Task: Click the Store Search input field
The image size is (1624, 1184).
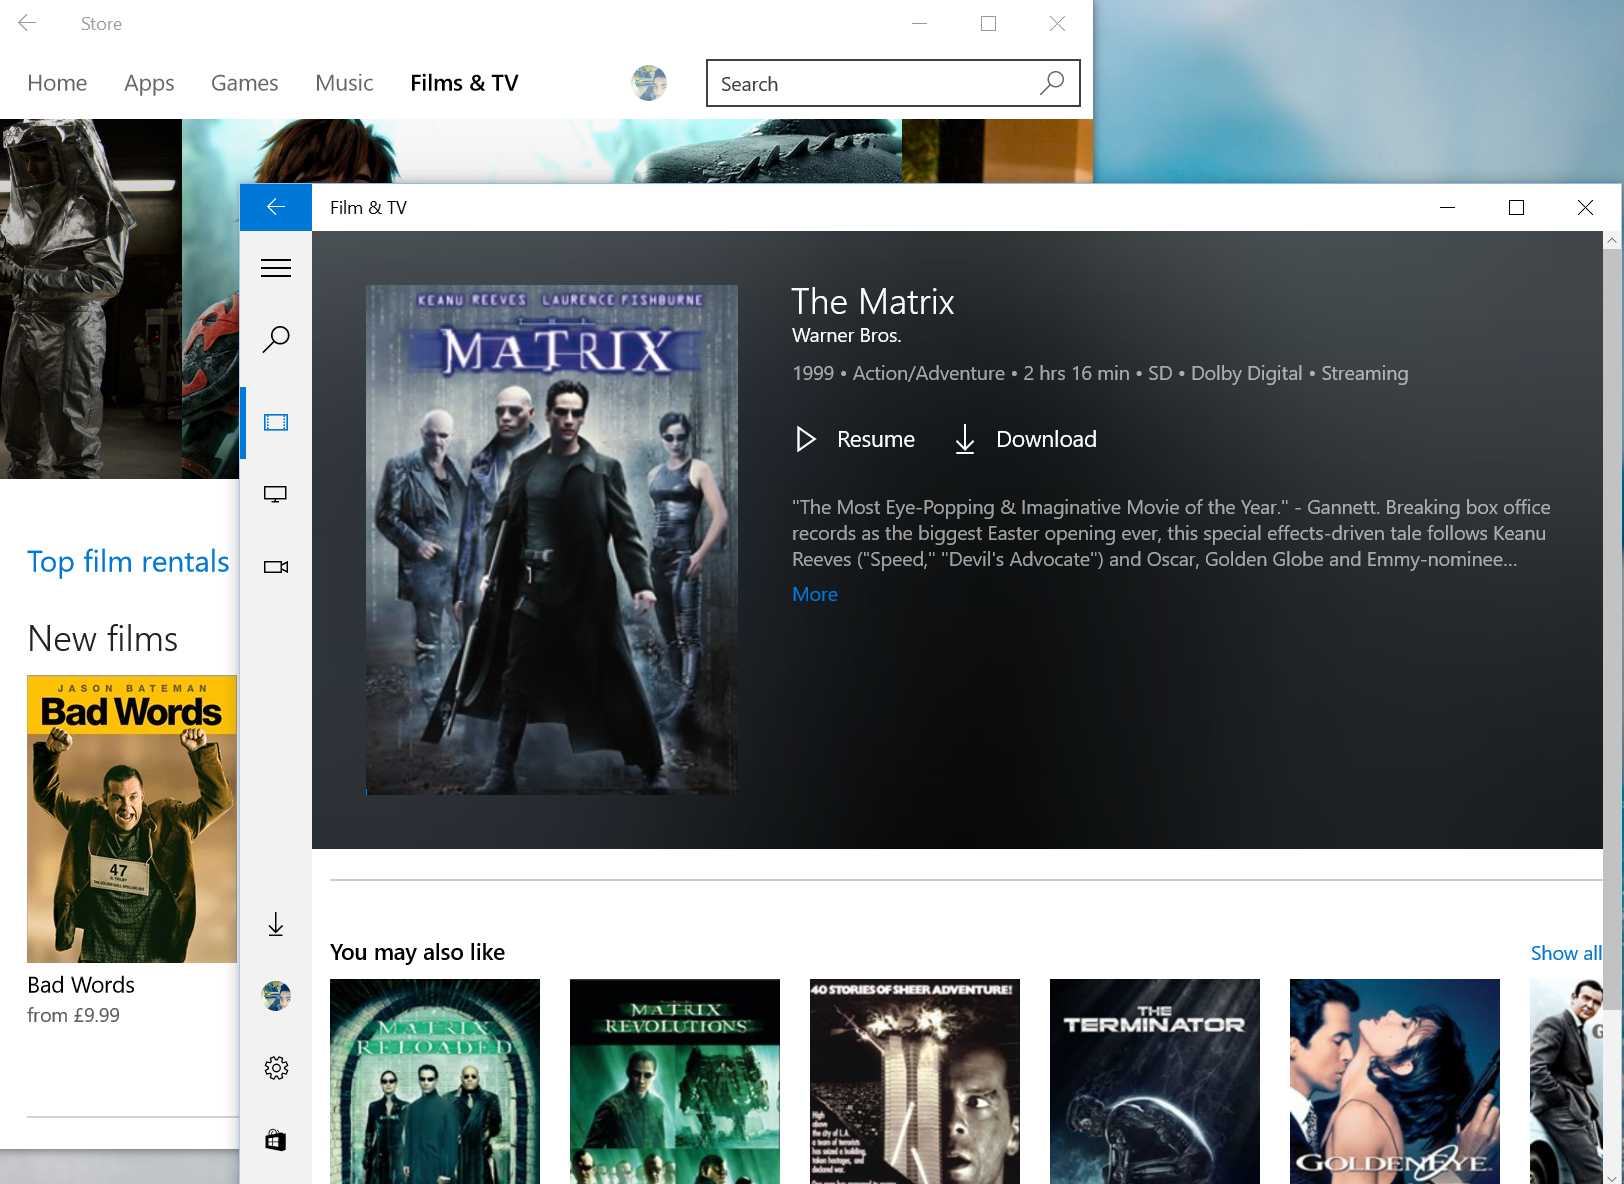Action: click(893, 83)
